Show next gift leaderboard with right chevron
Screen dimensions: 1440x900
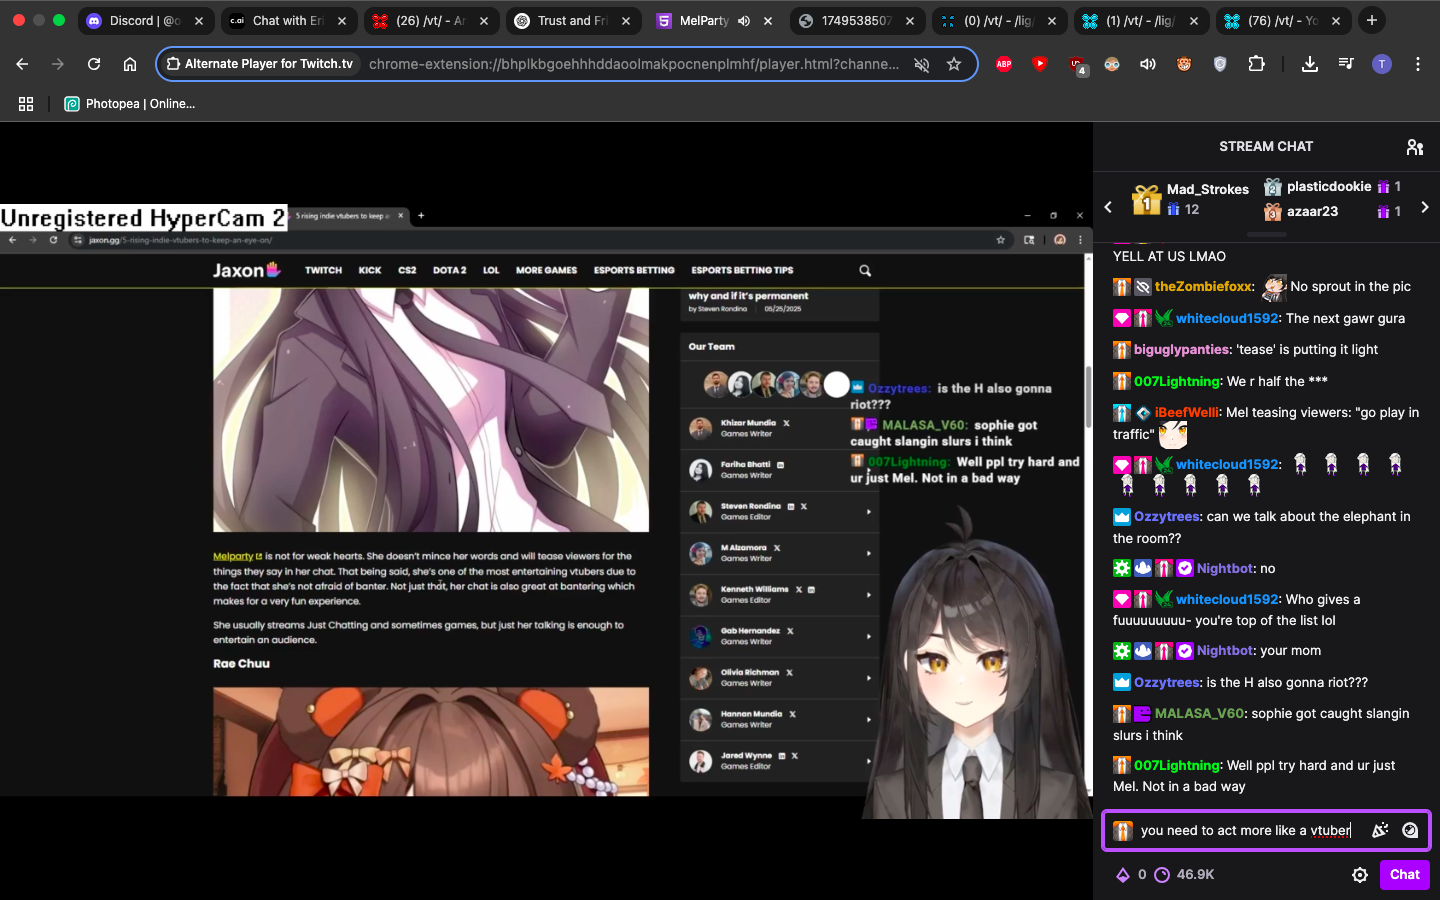(x=1425, y=207)
